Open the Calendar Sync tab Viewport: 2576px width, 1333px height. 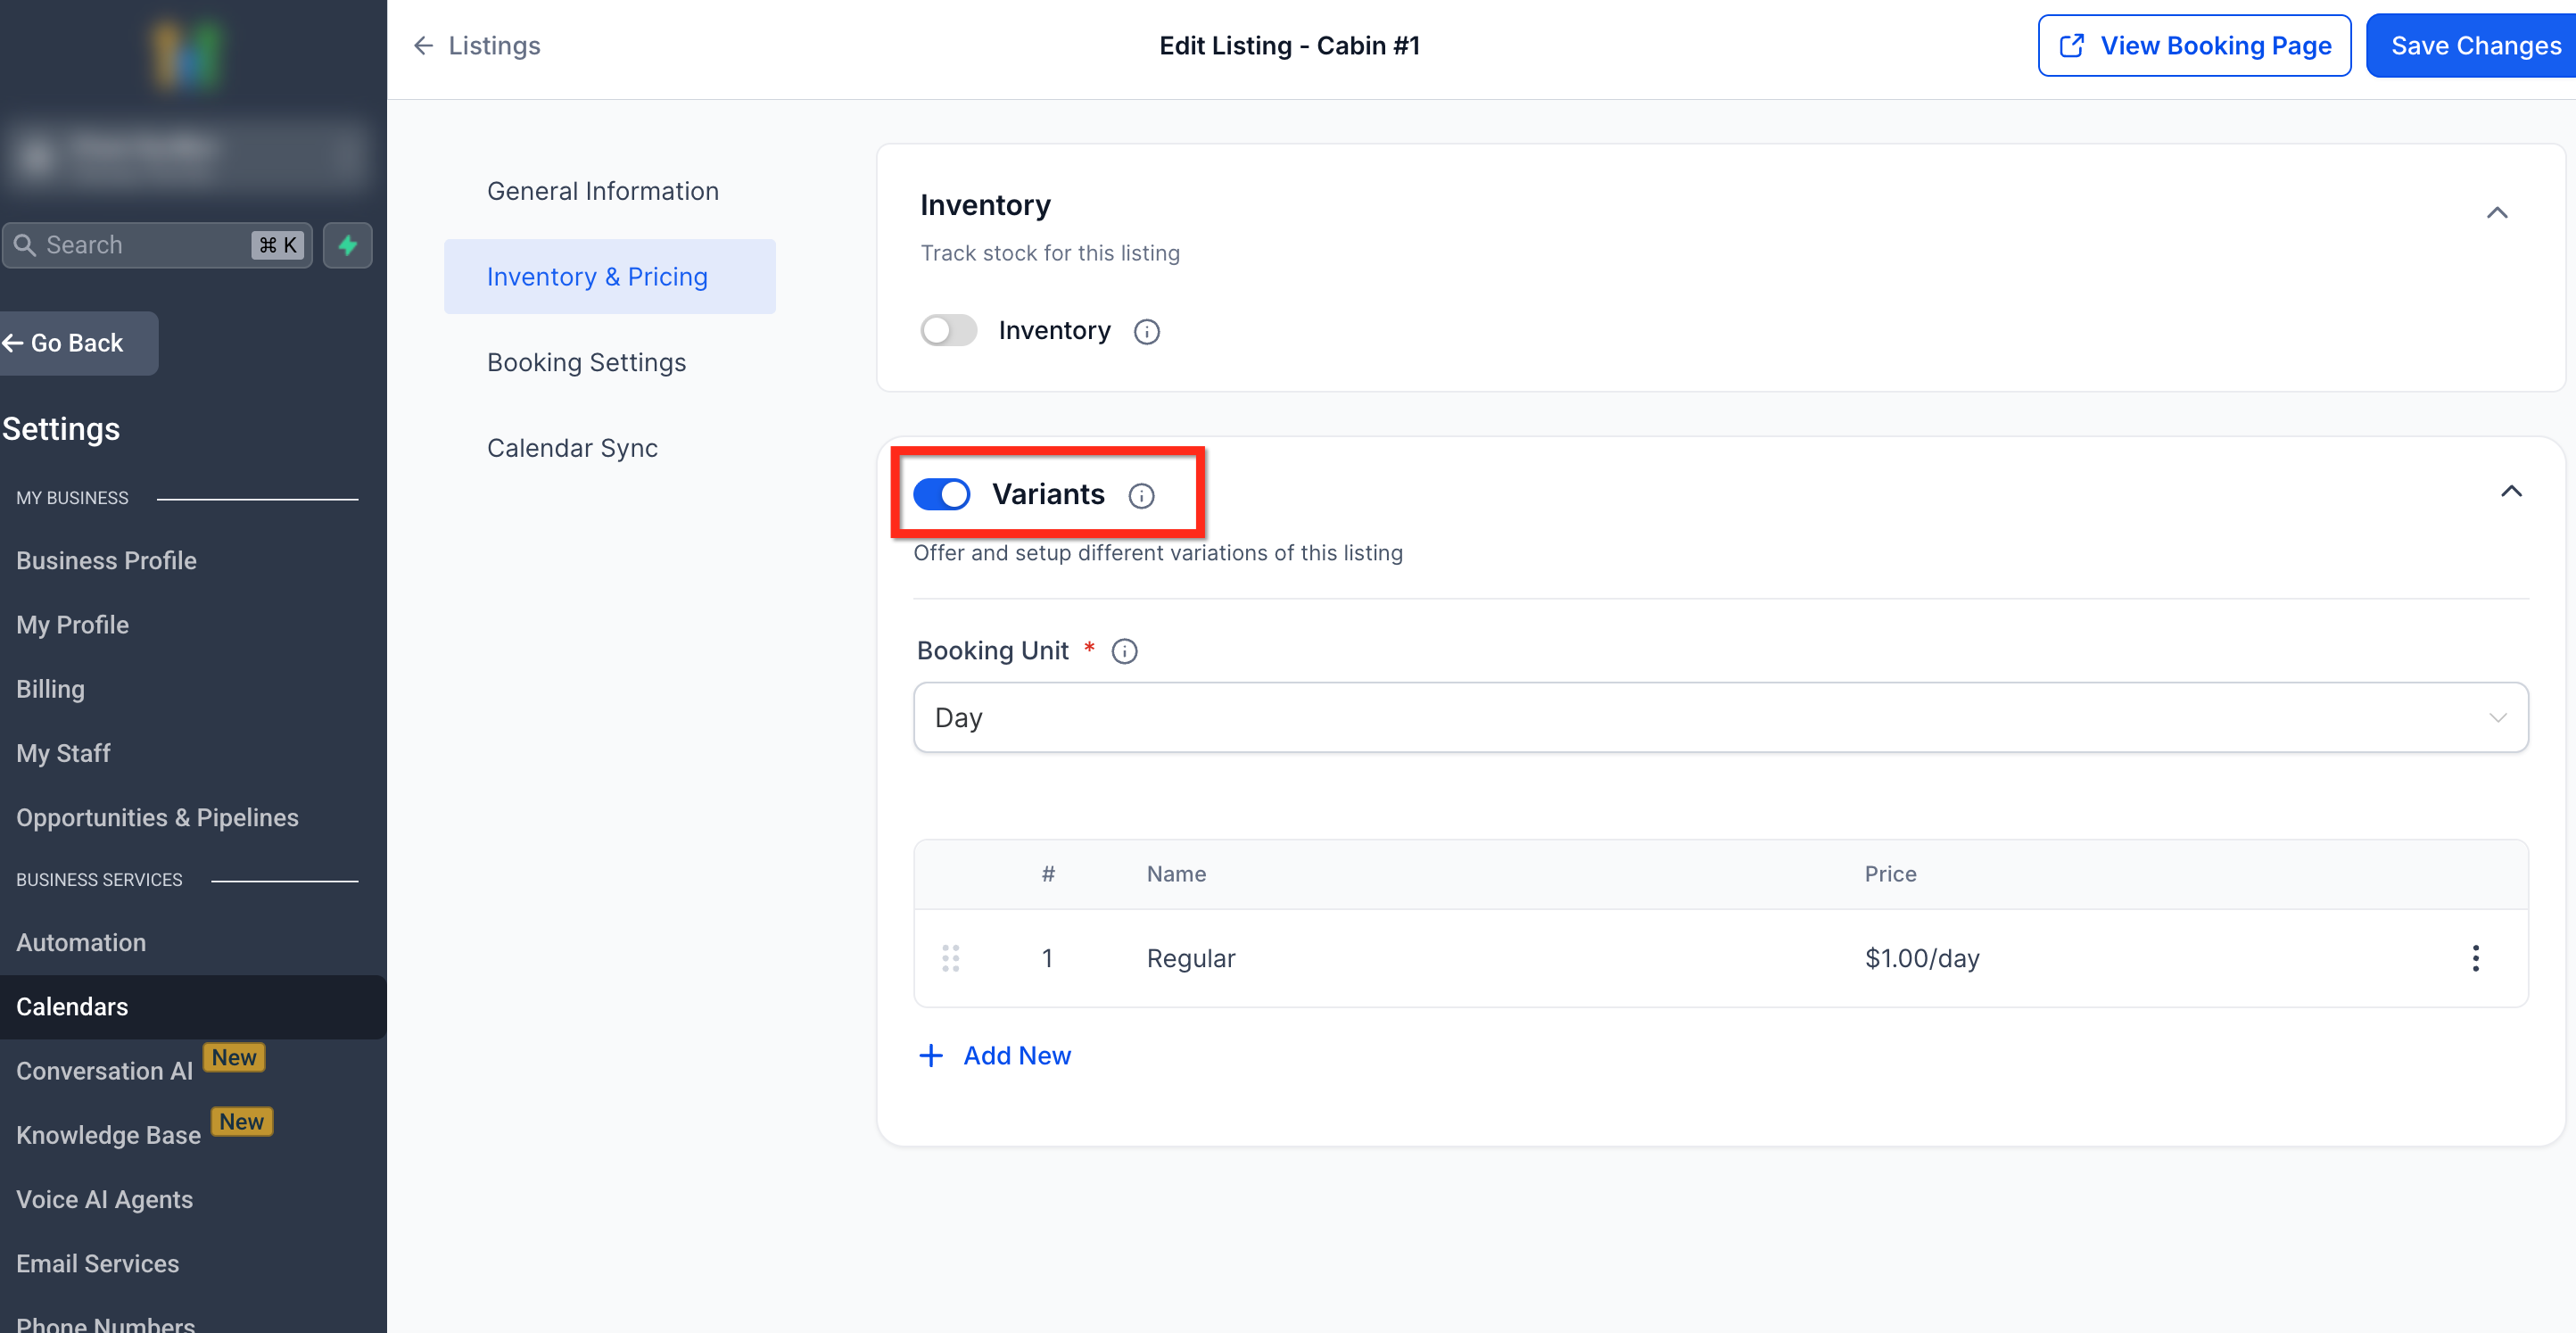pyautogui.click(x=572, y=448)
